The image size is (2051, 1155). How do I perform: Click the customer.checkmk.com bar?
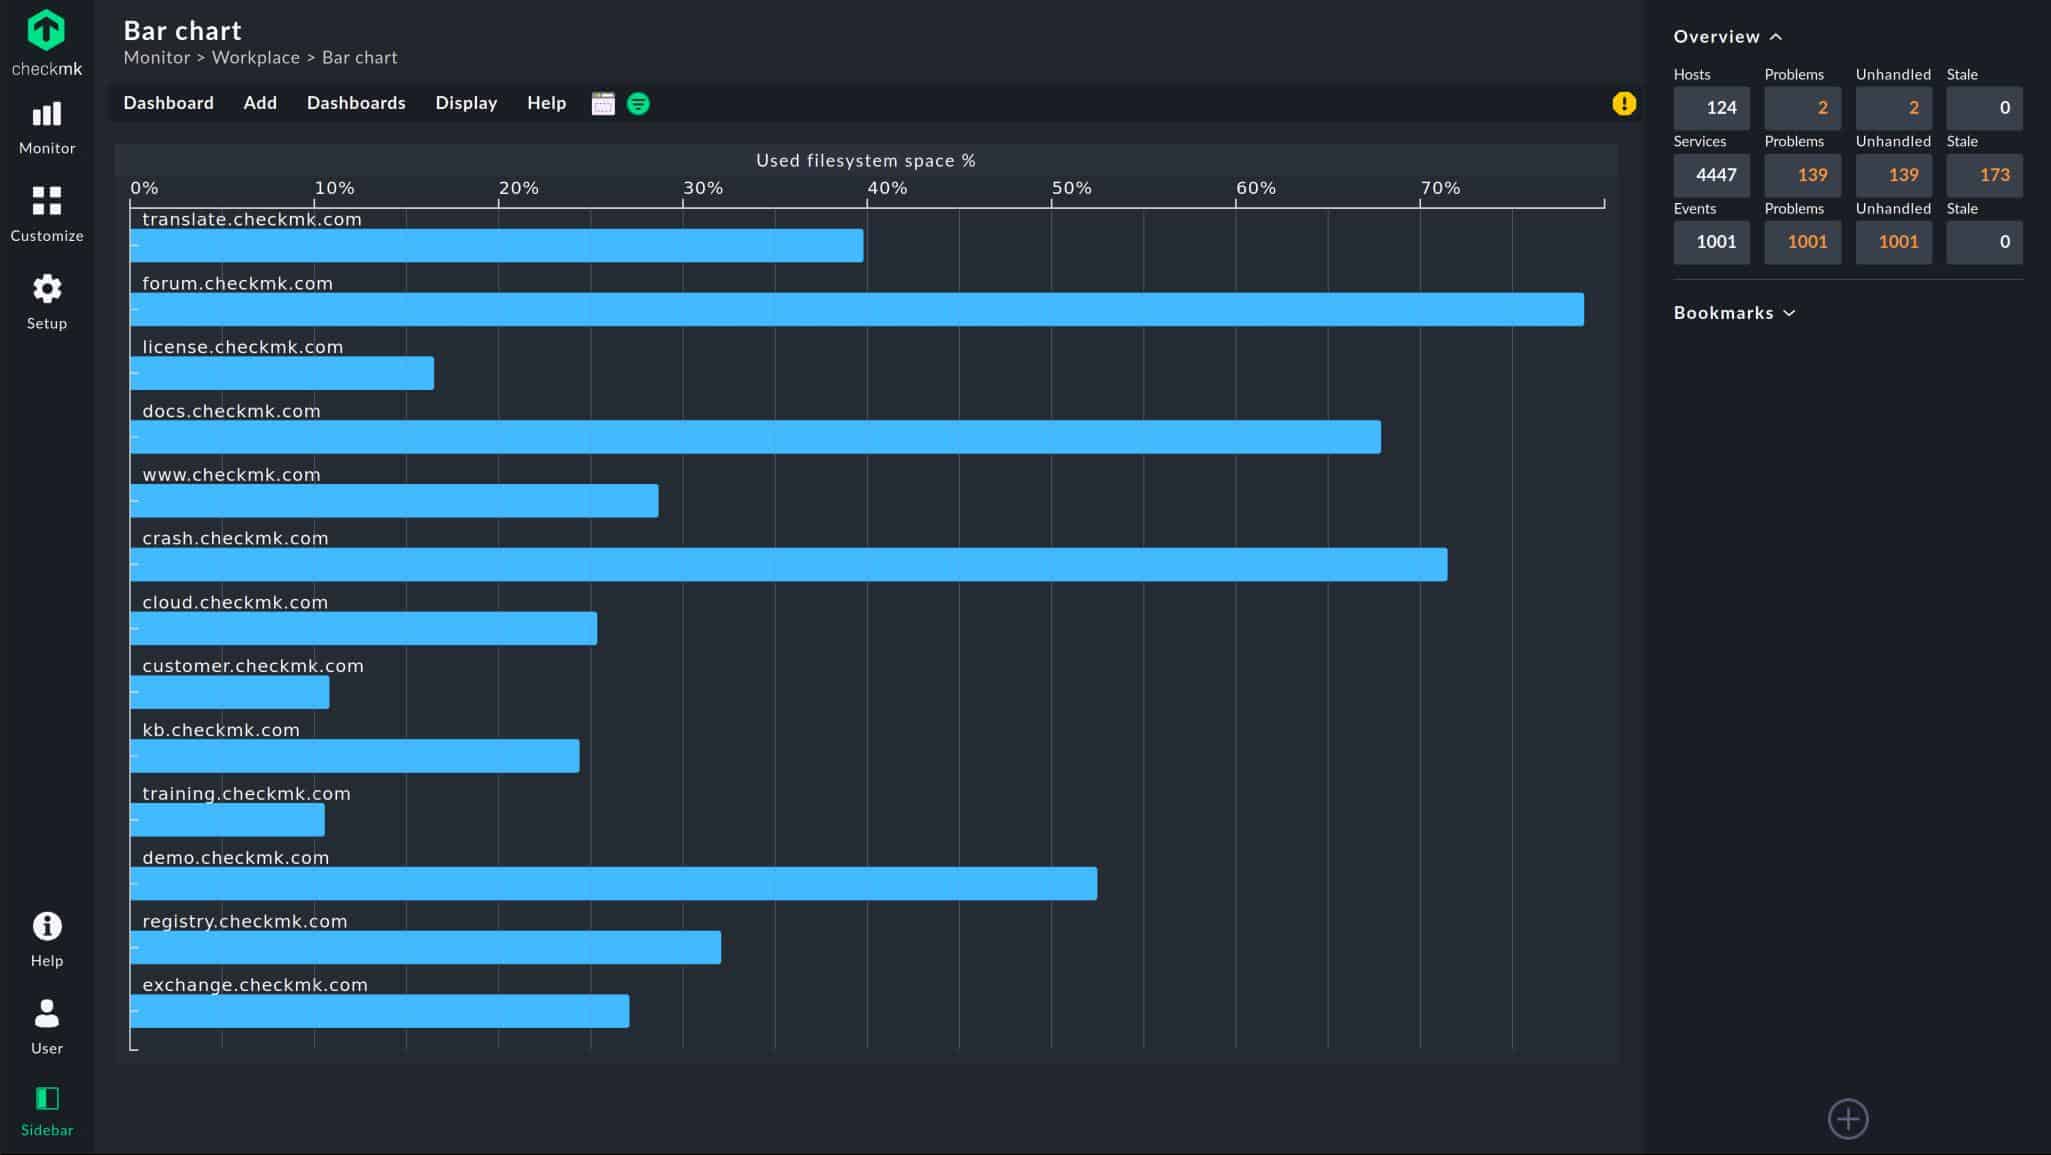[229, 692]
